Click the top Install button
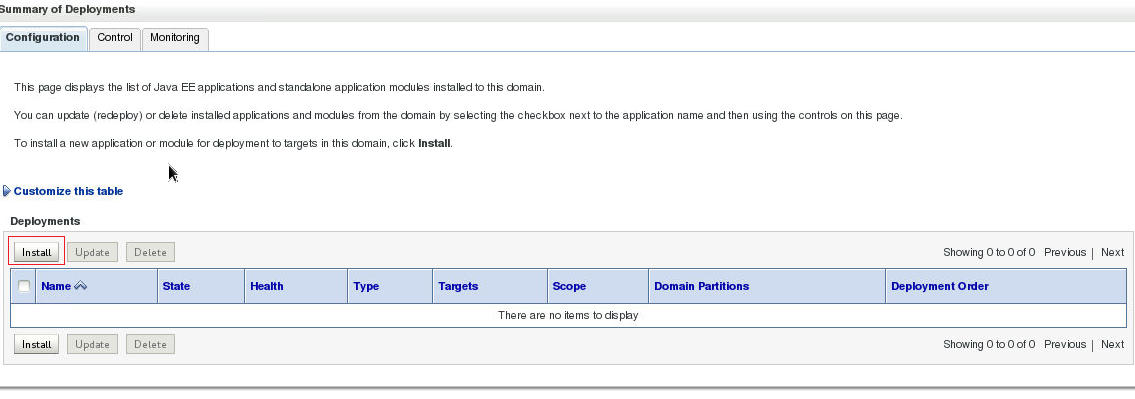 click(36, 252)
